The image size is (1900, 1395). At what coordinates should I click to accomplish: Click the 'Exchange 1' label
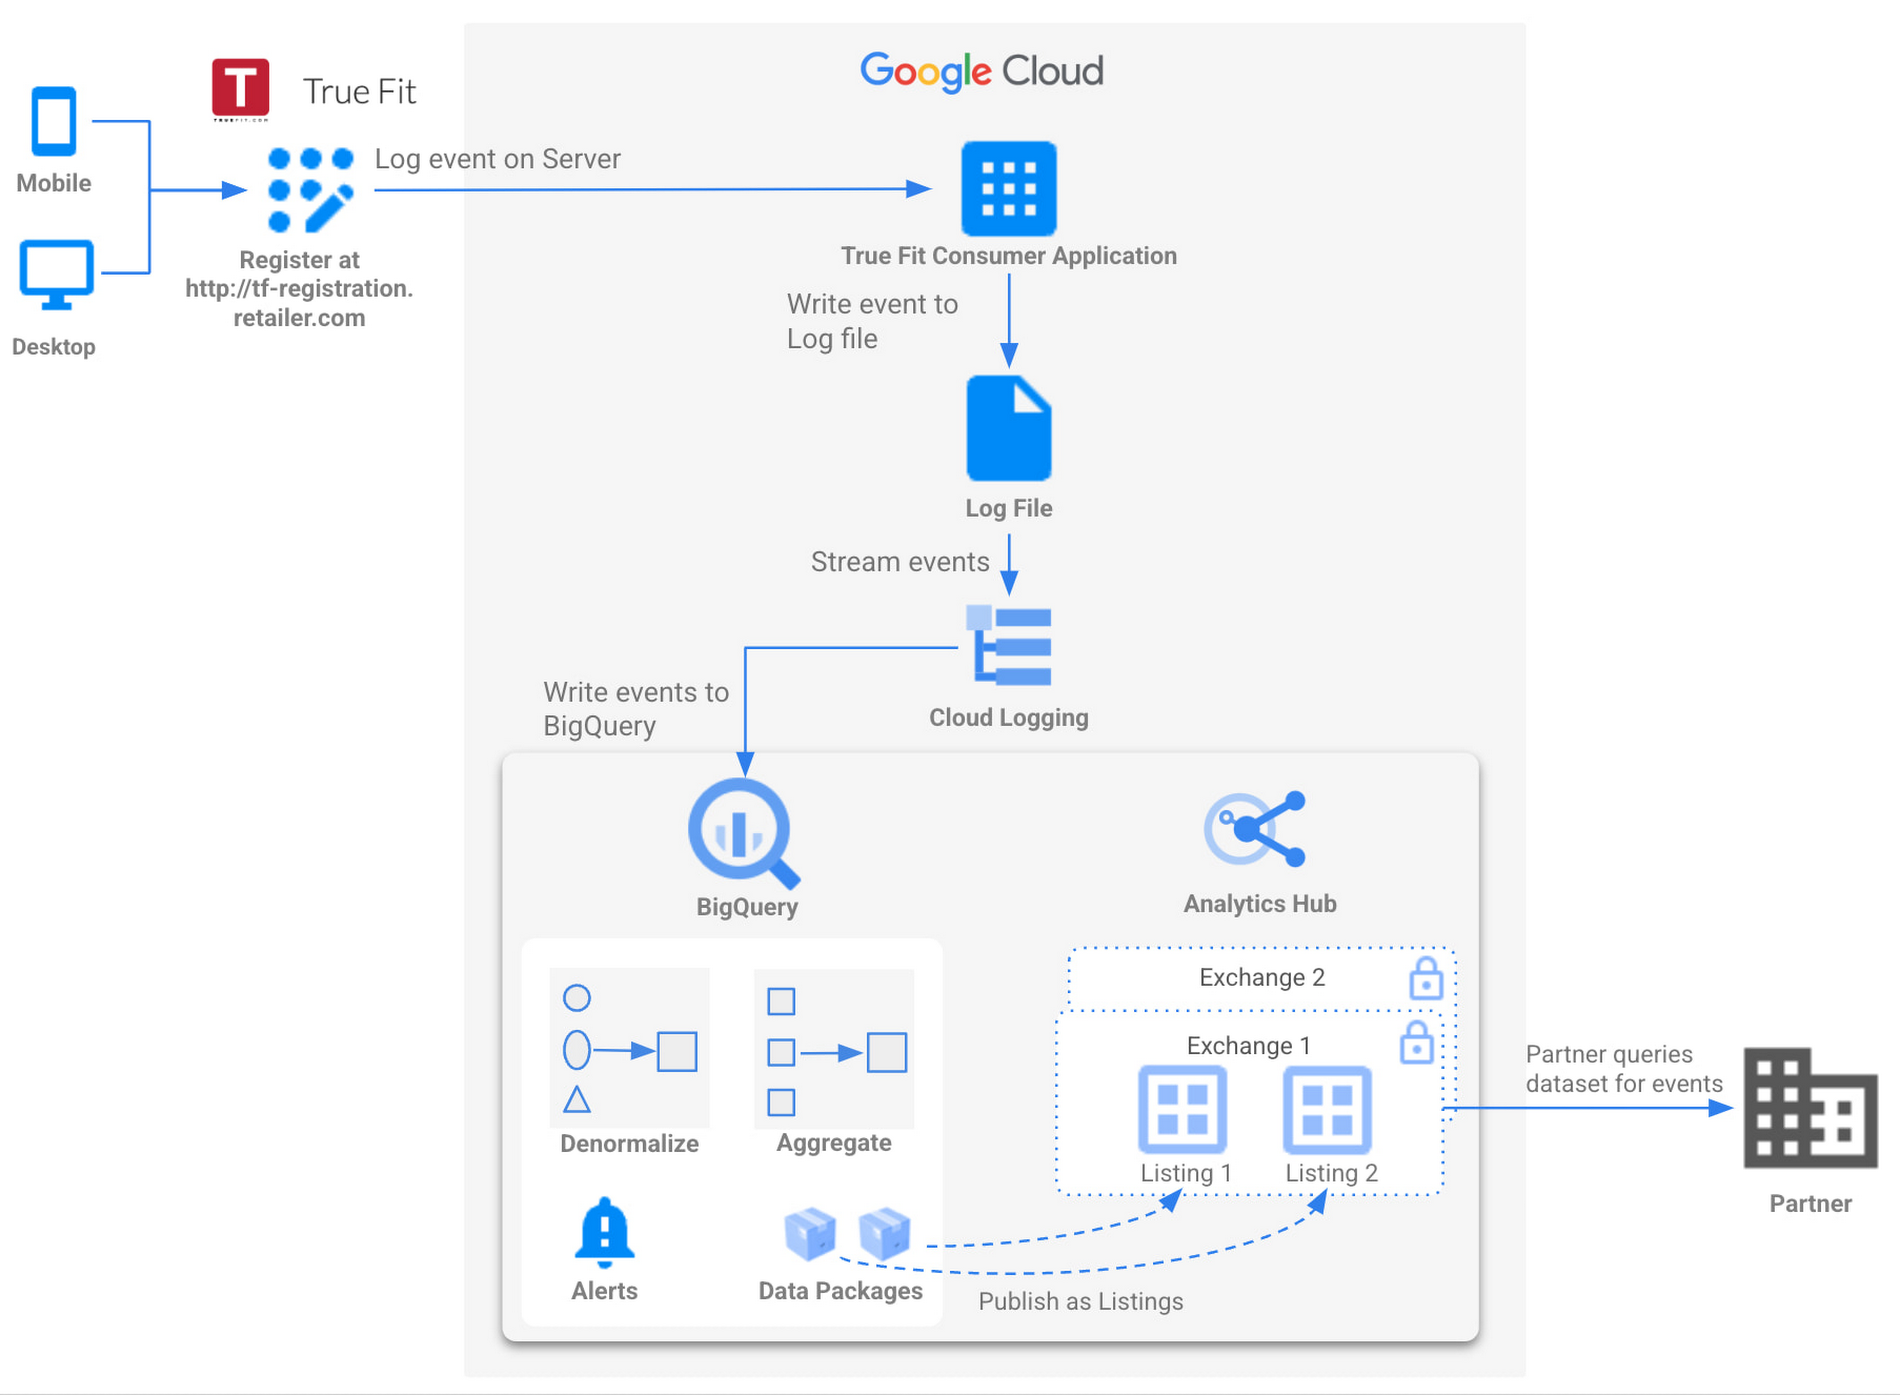point(1249,1046)
